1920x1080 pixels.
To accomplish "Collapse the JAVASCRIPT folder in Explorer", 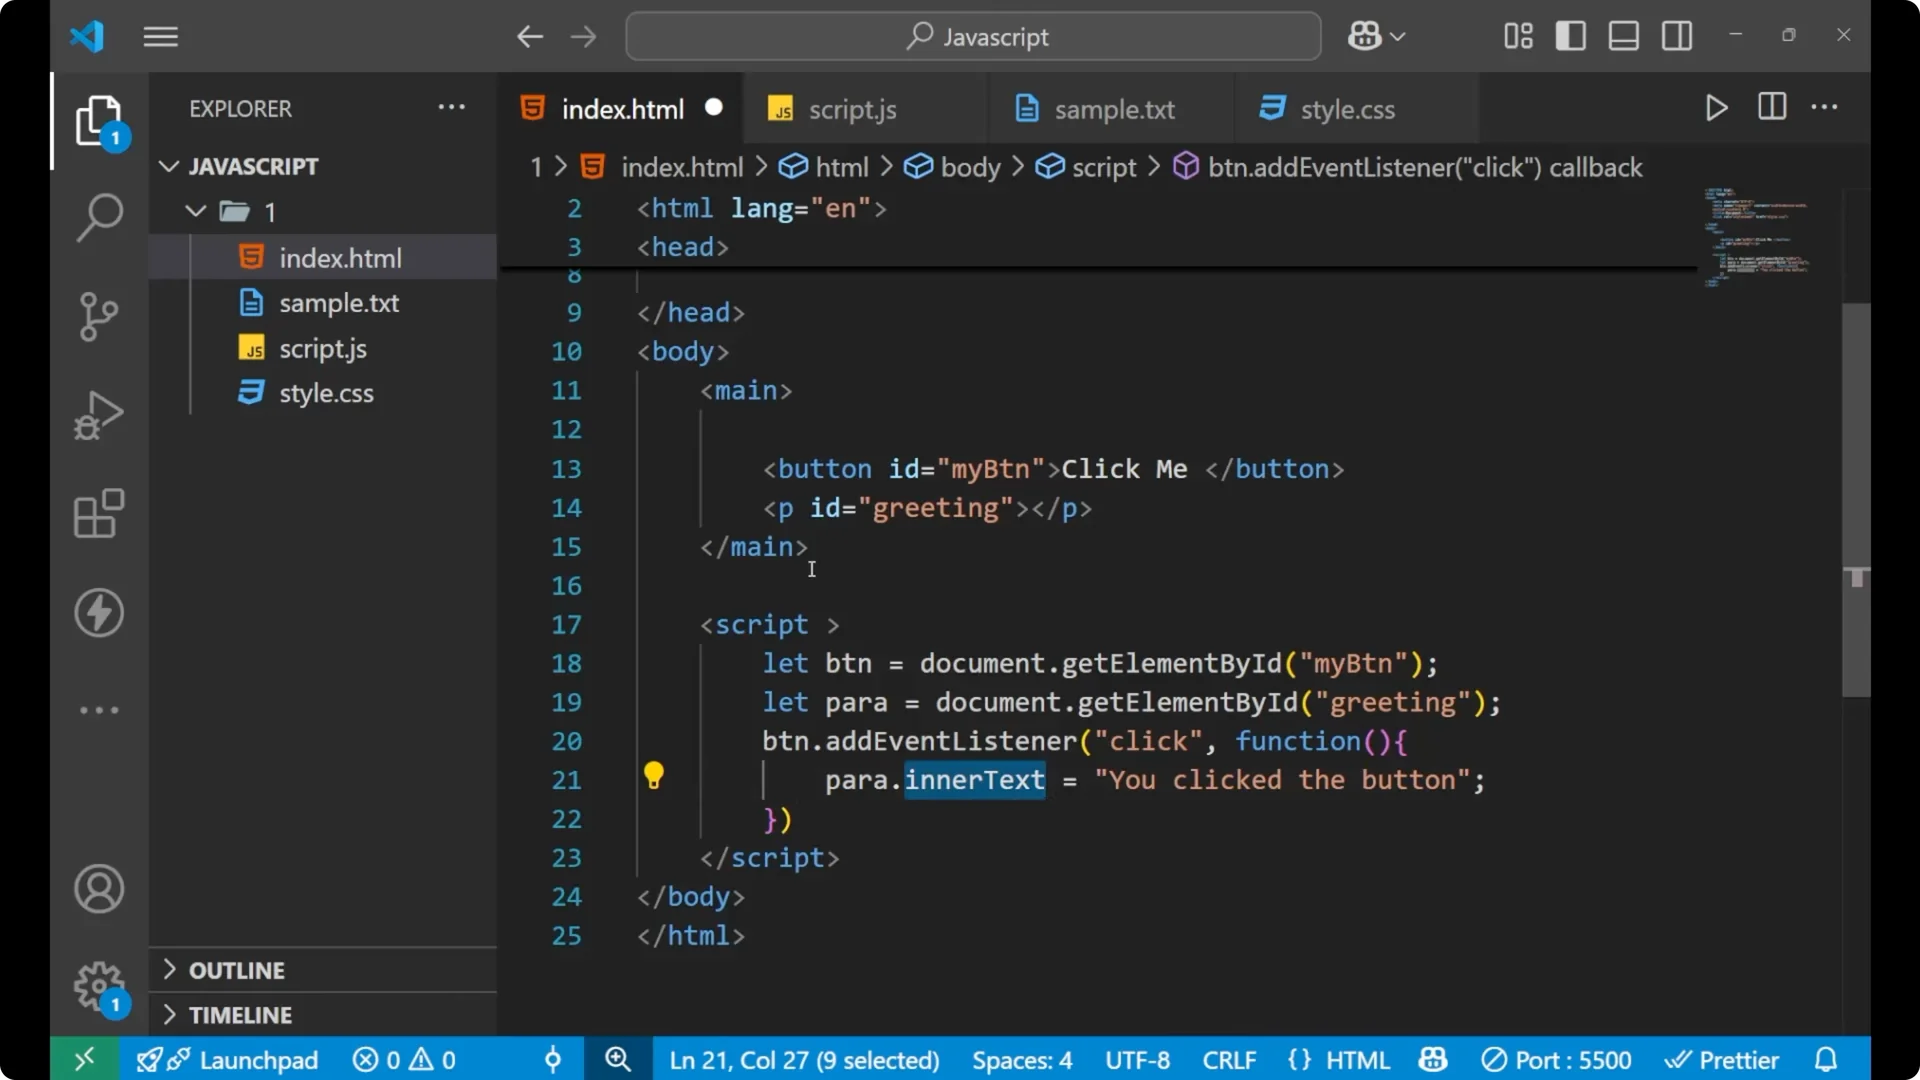I will pos(168,166).
